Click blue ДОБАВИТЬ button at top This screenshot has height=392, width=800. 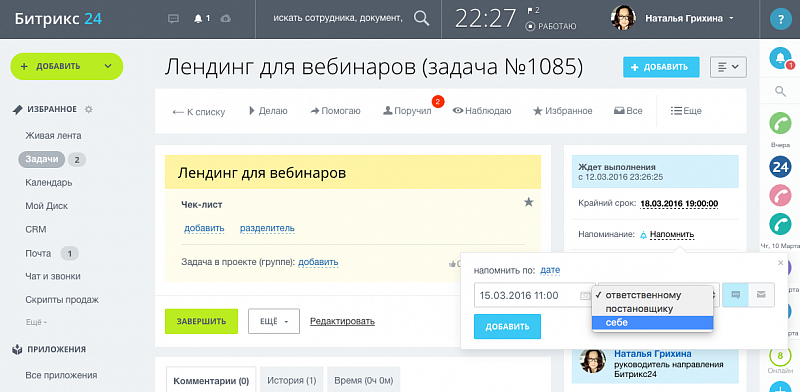661,67
